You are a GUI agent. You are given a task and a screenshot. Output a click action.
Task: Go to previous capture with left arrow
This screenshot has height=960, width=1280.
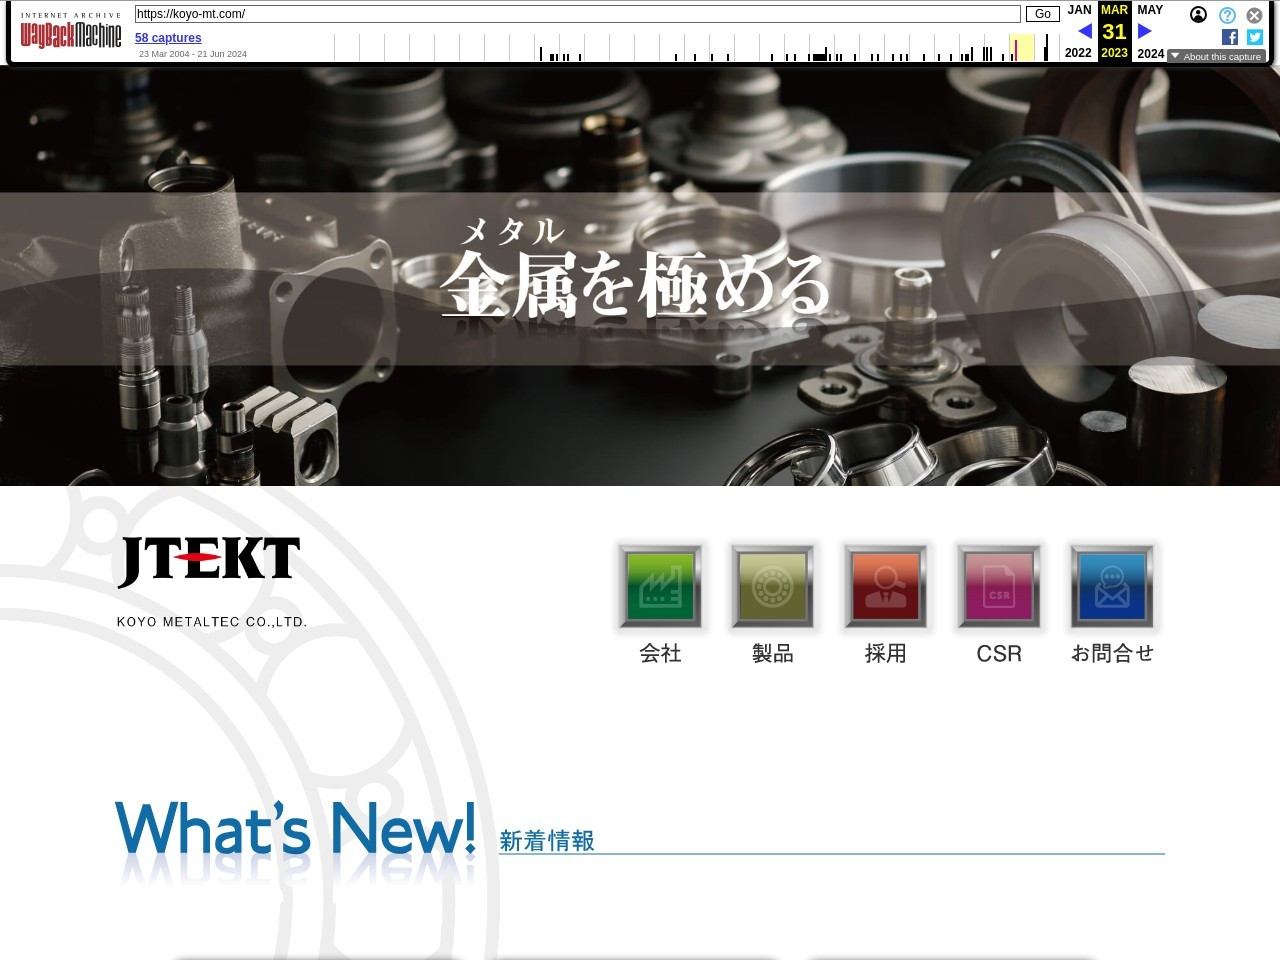point(1084,31)
